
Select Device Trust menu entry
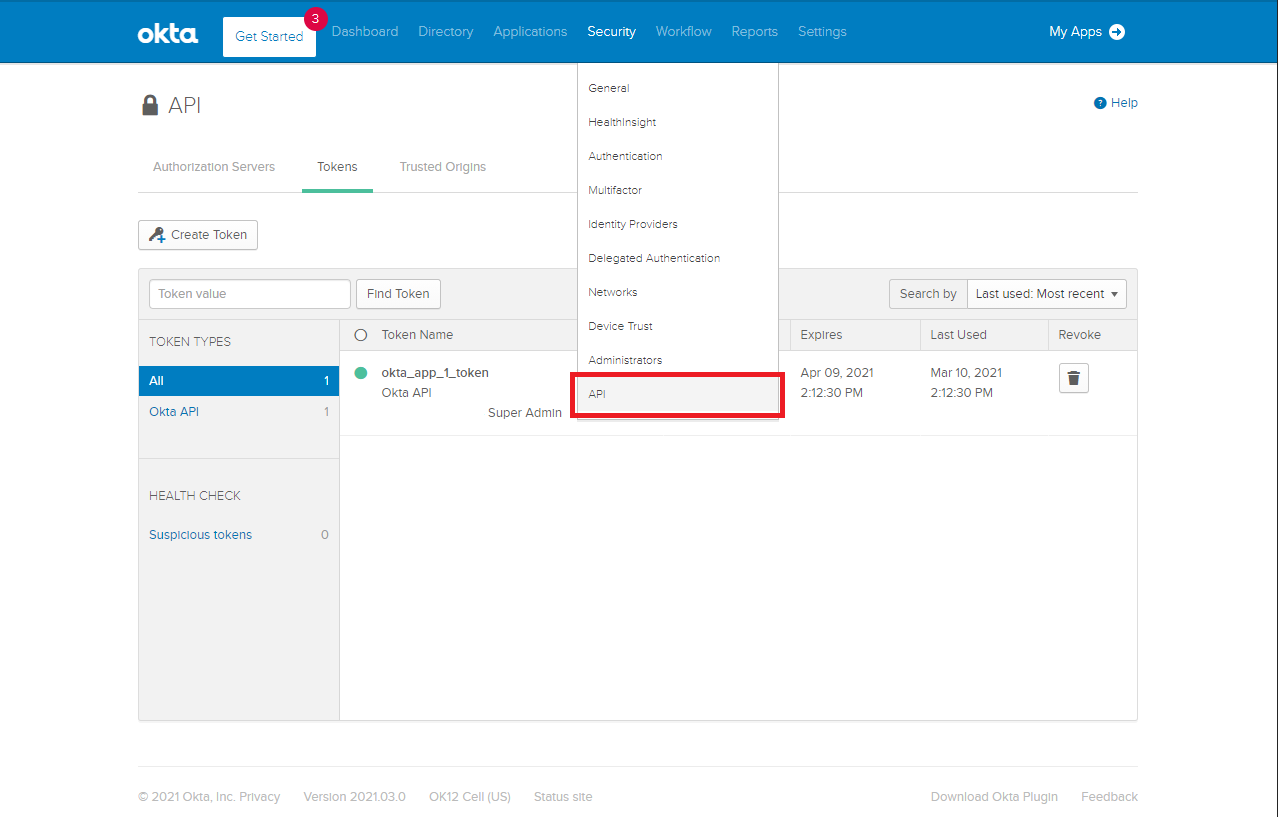coord(678,326)
